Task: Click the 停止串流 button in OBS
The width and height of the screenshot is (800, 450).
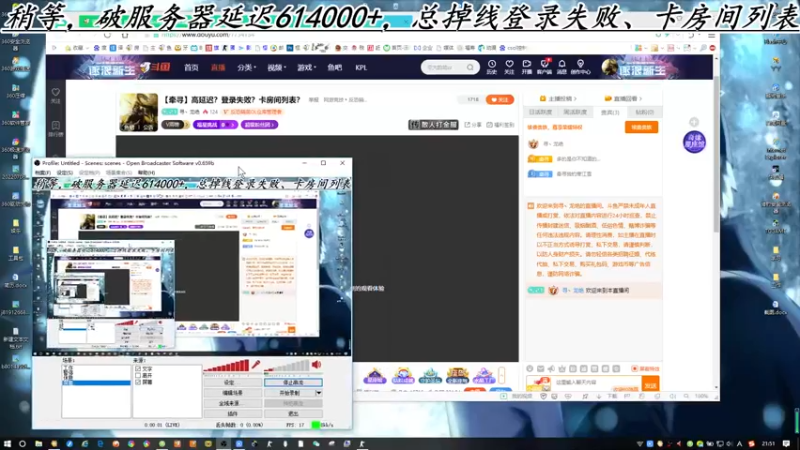Action: pos(293,382)
